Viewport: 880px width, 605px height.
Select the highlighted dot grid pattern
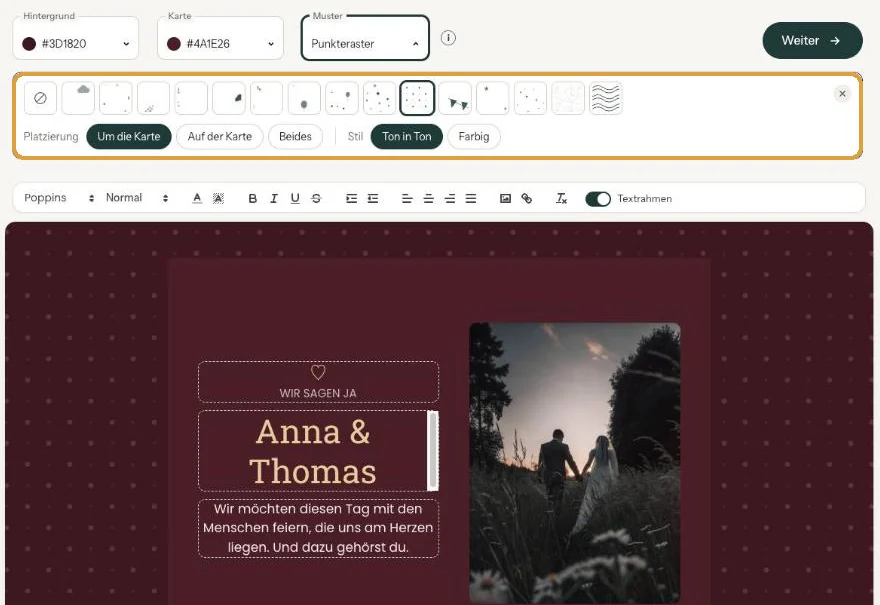[417, 98]
